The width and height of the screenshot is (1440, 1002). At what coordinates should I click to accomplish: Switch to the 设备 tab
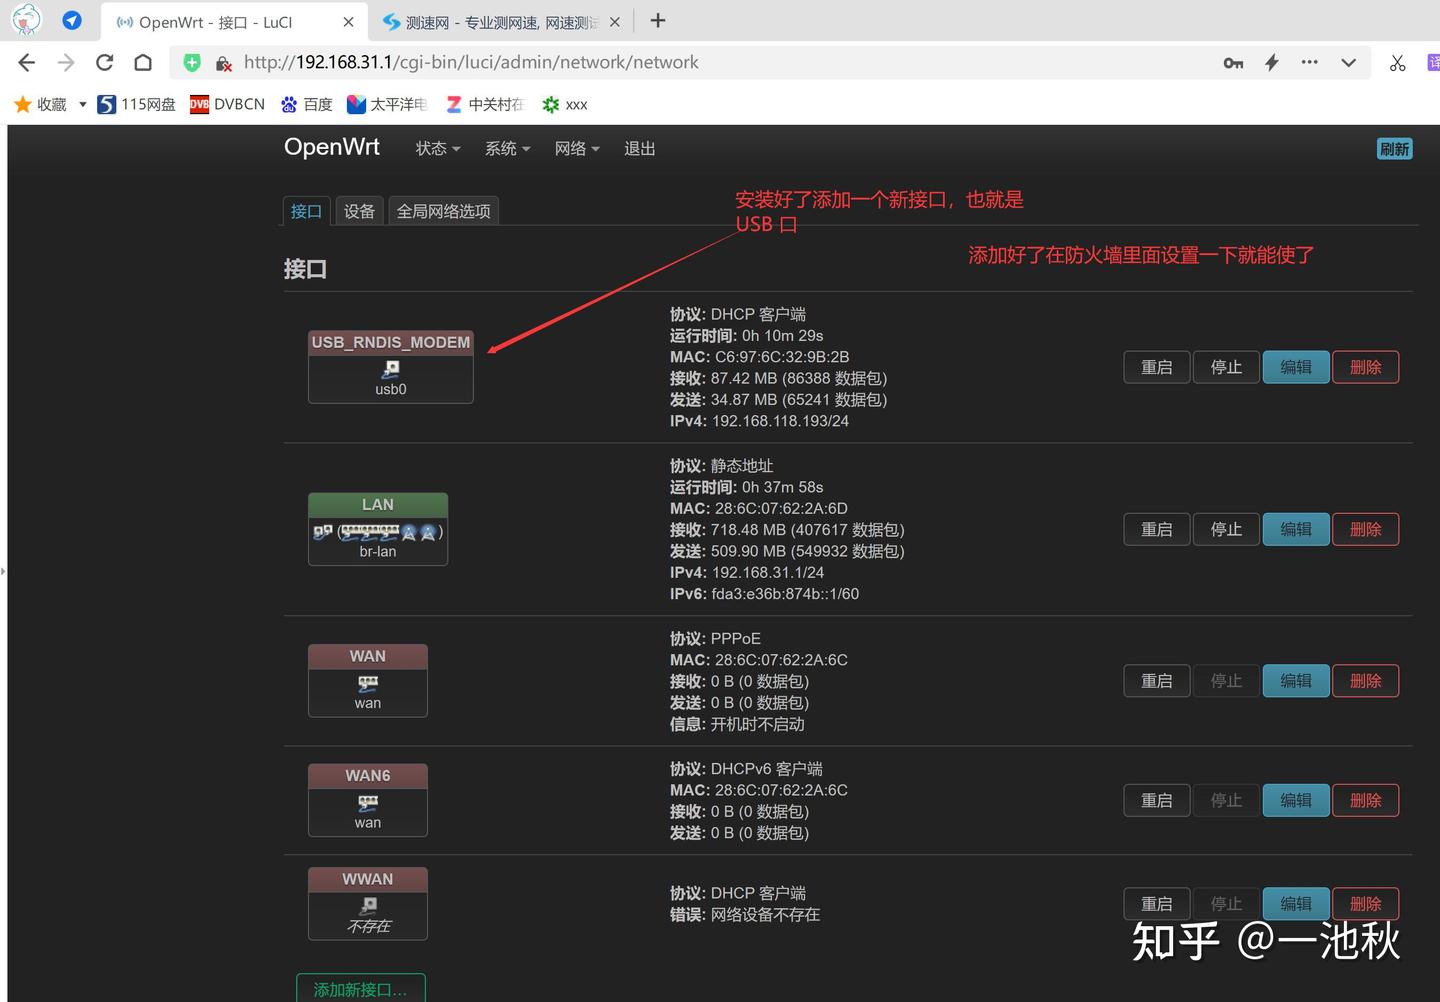pyautogui.click(x=359, y=210)
